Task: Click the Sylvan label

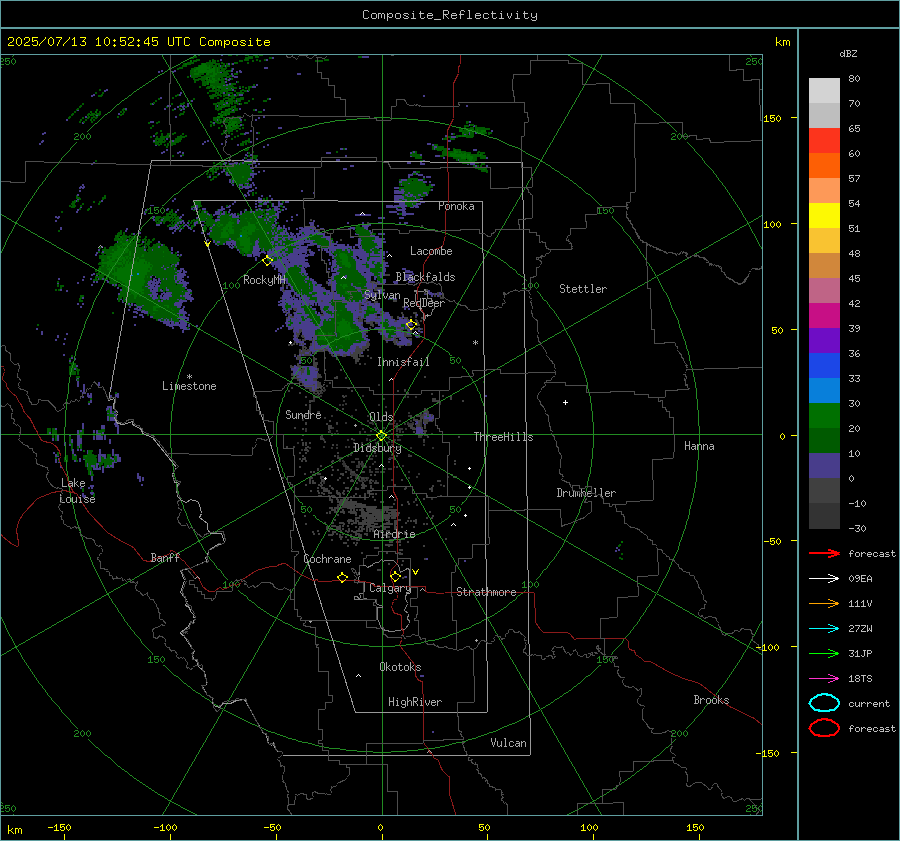Action: [382, 295]
